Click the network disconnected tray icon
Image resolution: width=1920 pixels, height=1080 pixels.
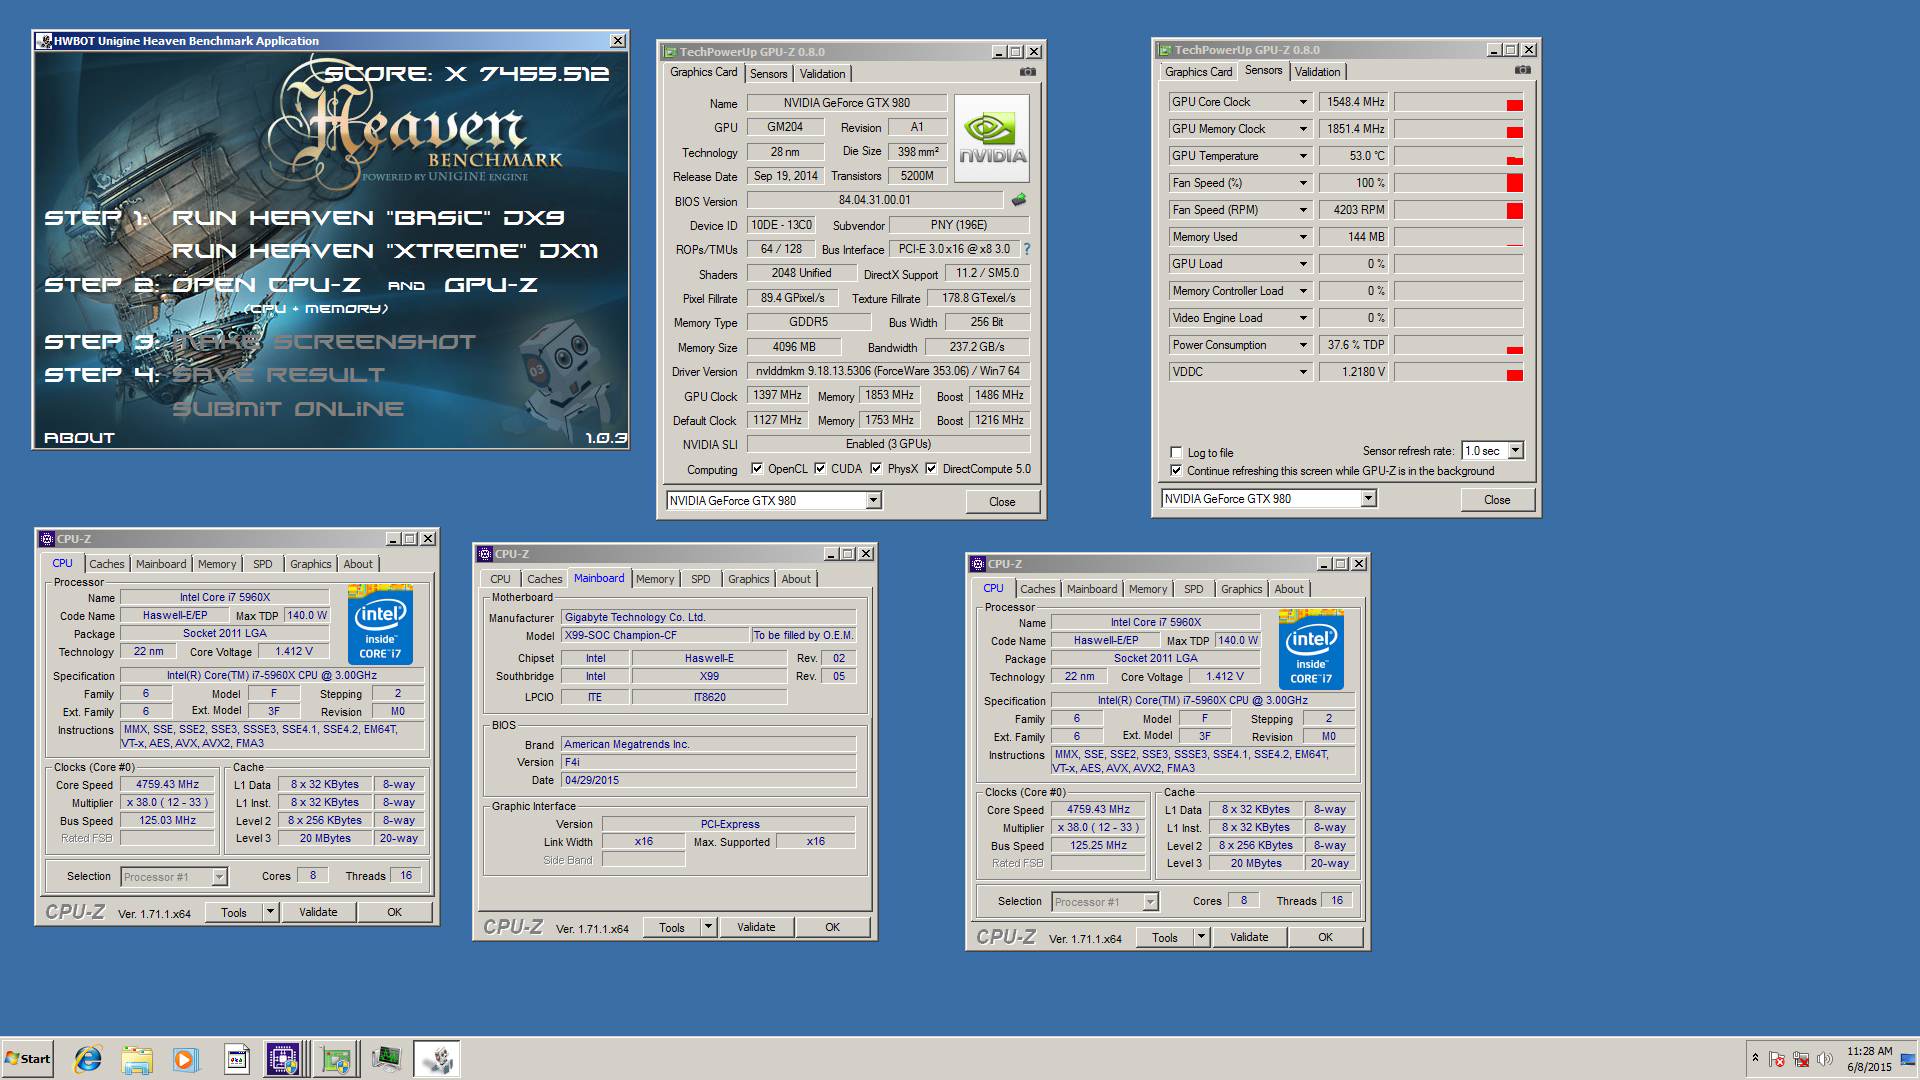point(1801,1059)
